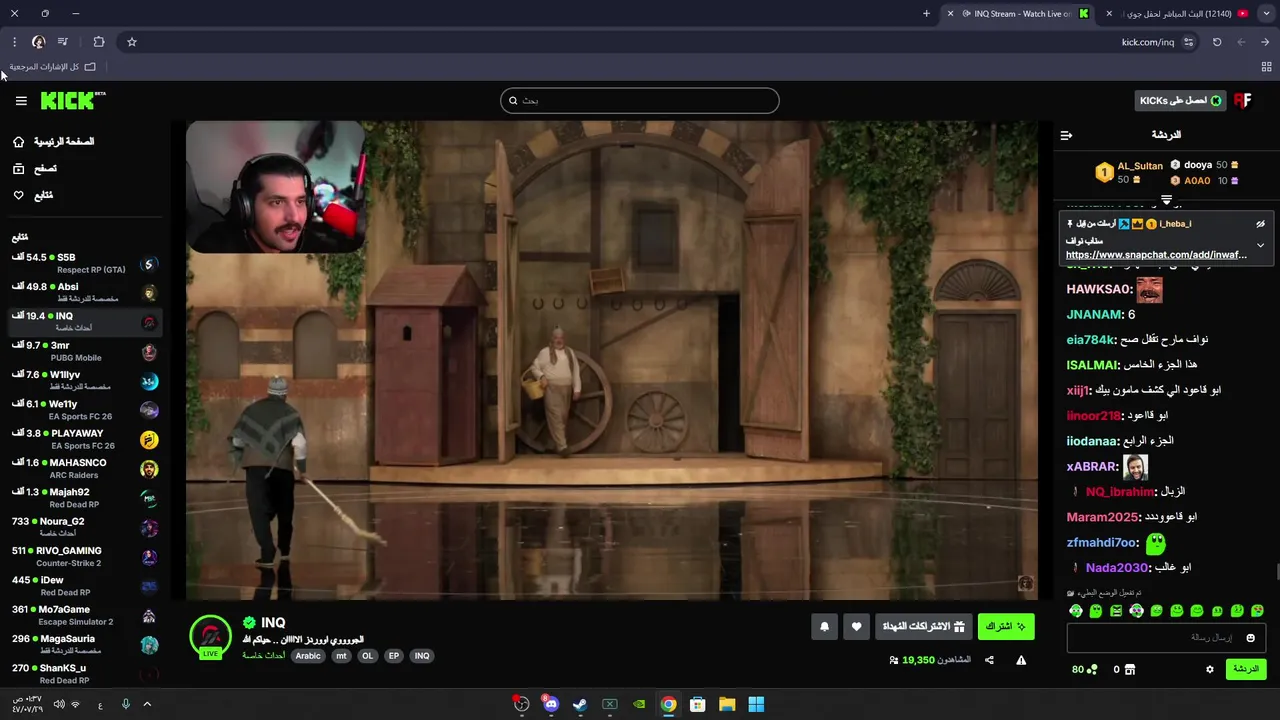Open Steam from the taskbar
Viewport: 1280px width, 720px height.
pos(580,704)
